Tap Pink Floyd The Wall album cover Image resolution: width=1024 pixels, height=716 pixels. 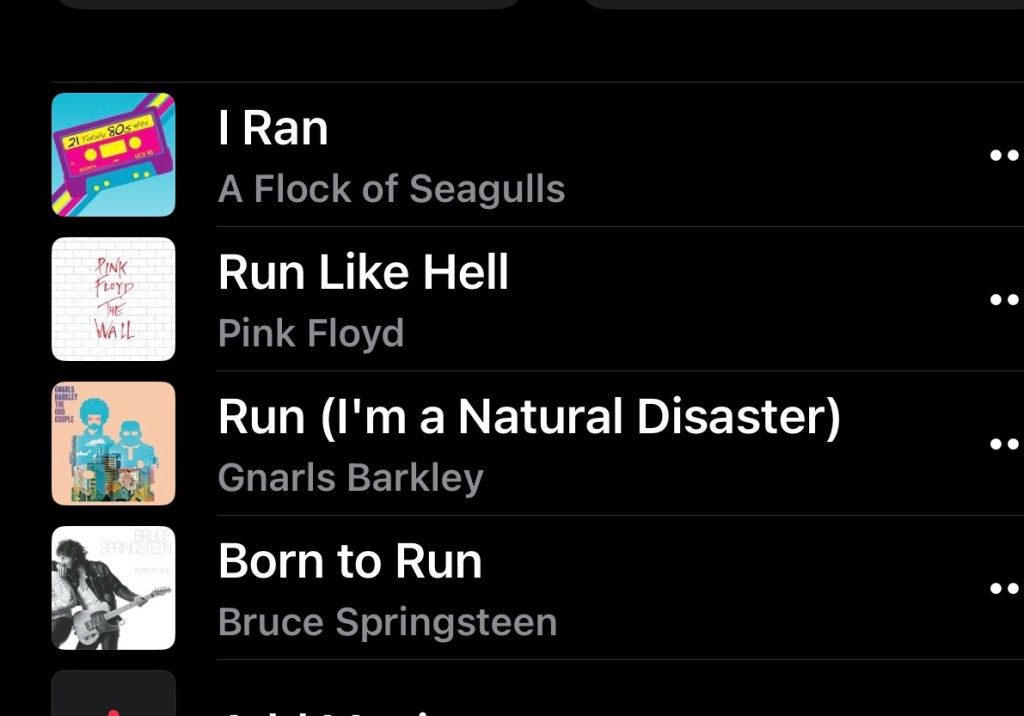click(113, 299)
